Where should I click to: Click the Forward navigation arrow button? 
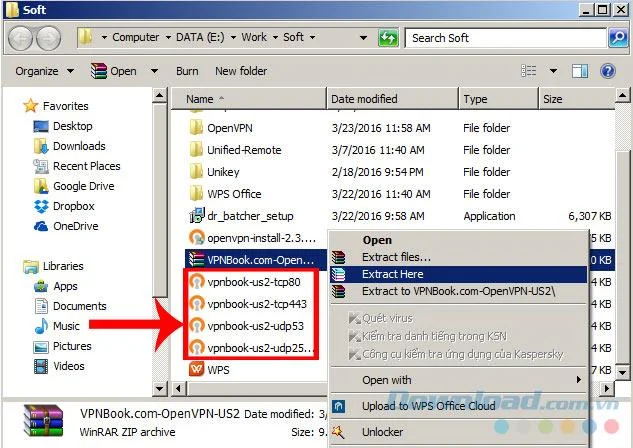(x=48, y=38)
